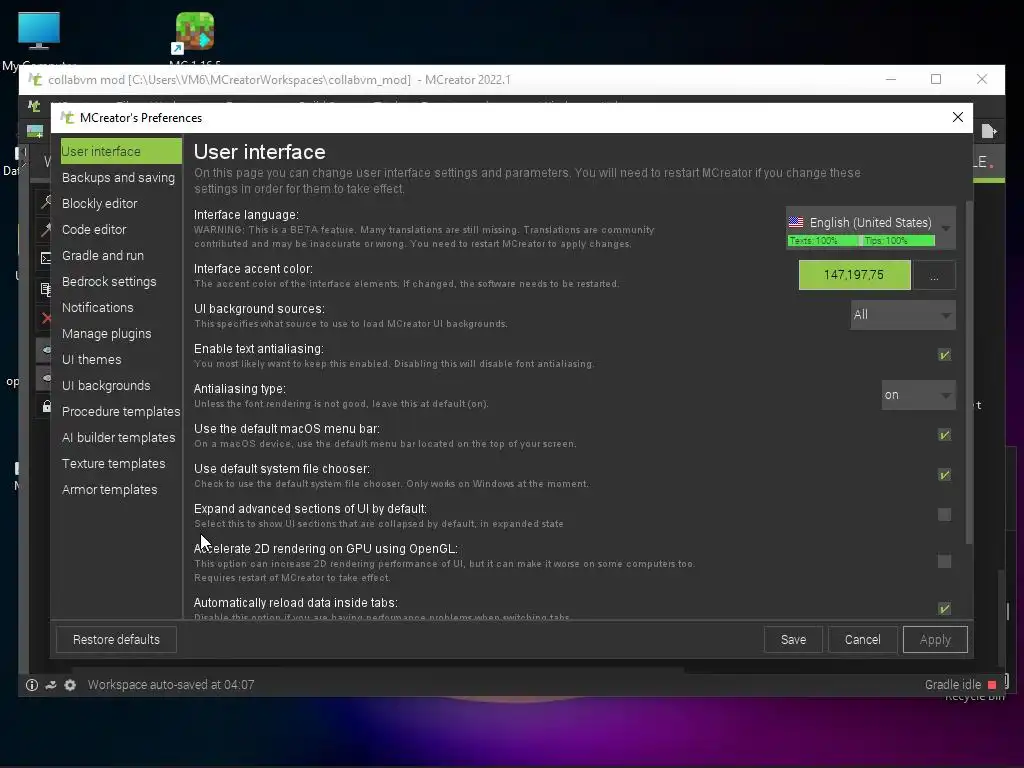Click MCreator logo icon in main menu bar
This screenshot has width=1024, height=768.
[x=34, y=105]
